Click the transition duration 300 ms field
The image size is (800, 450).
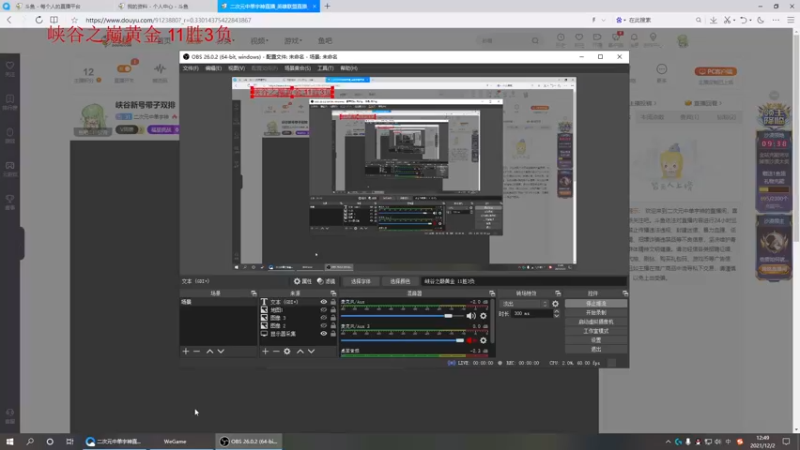click(x=532, y=313)
